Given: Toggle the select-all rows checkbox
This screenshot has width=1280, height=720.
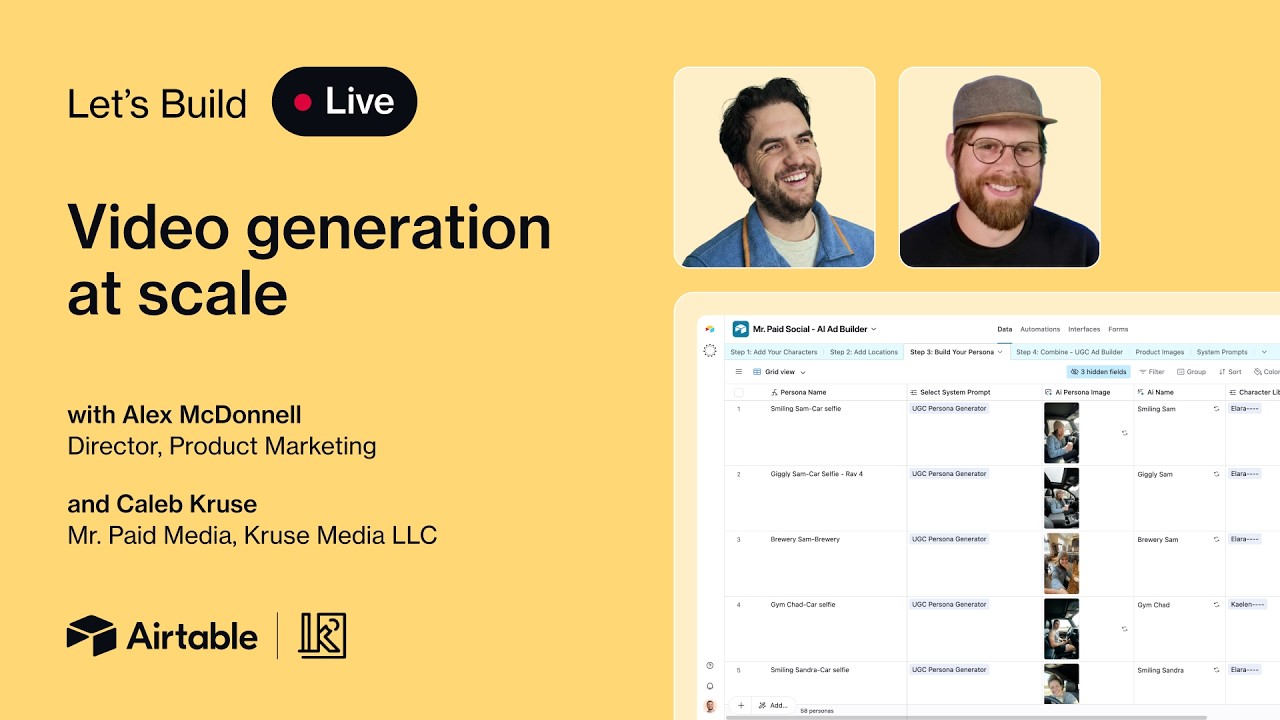Looking at the screenshot, I should [739, 393].
